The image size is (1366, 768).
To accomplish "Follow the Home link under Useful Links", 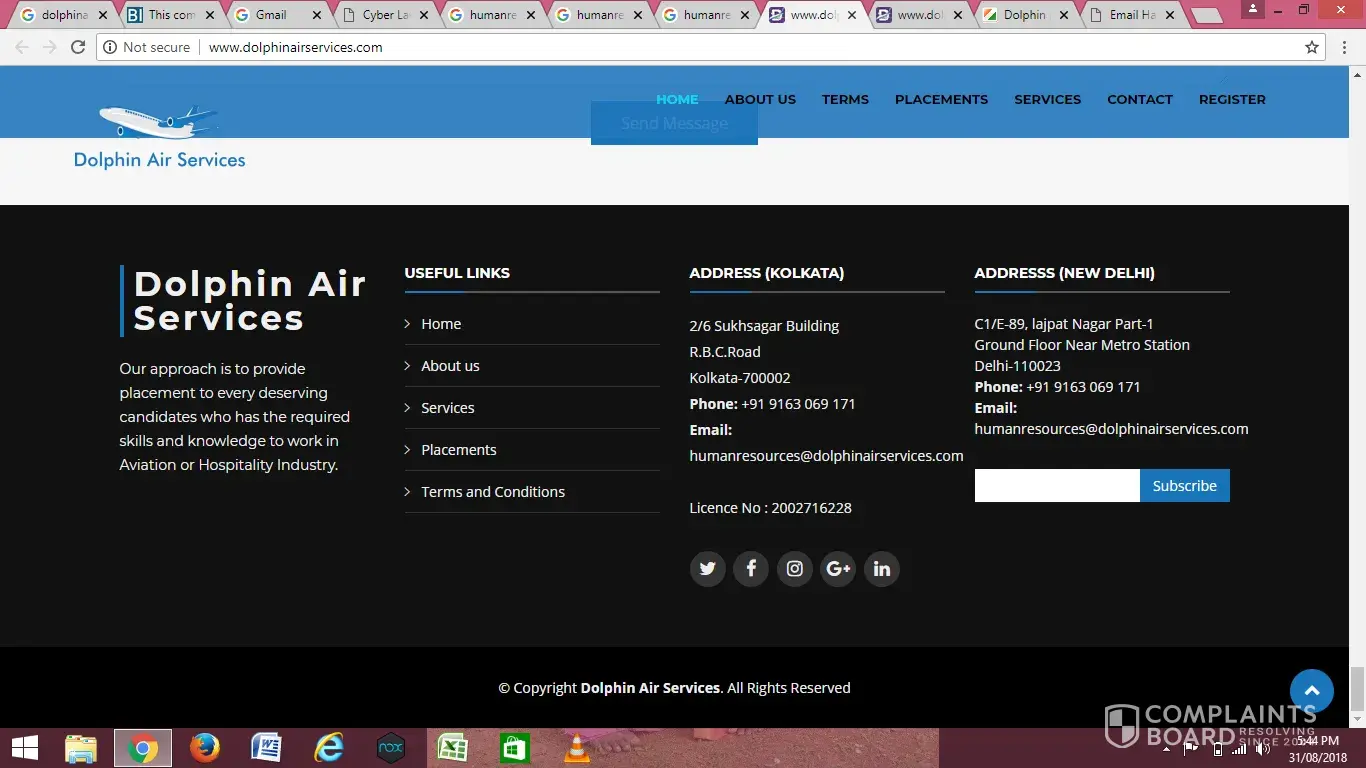I will [x=441, y=324].
